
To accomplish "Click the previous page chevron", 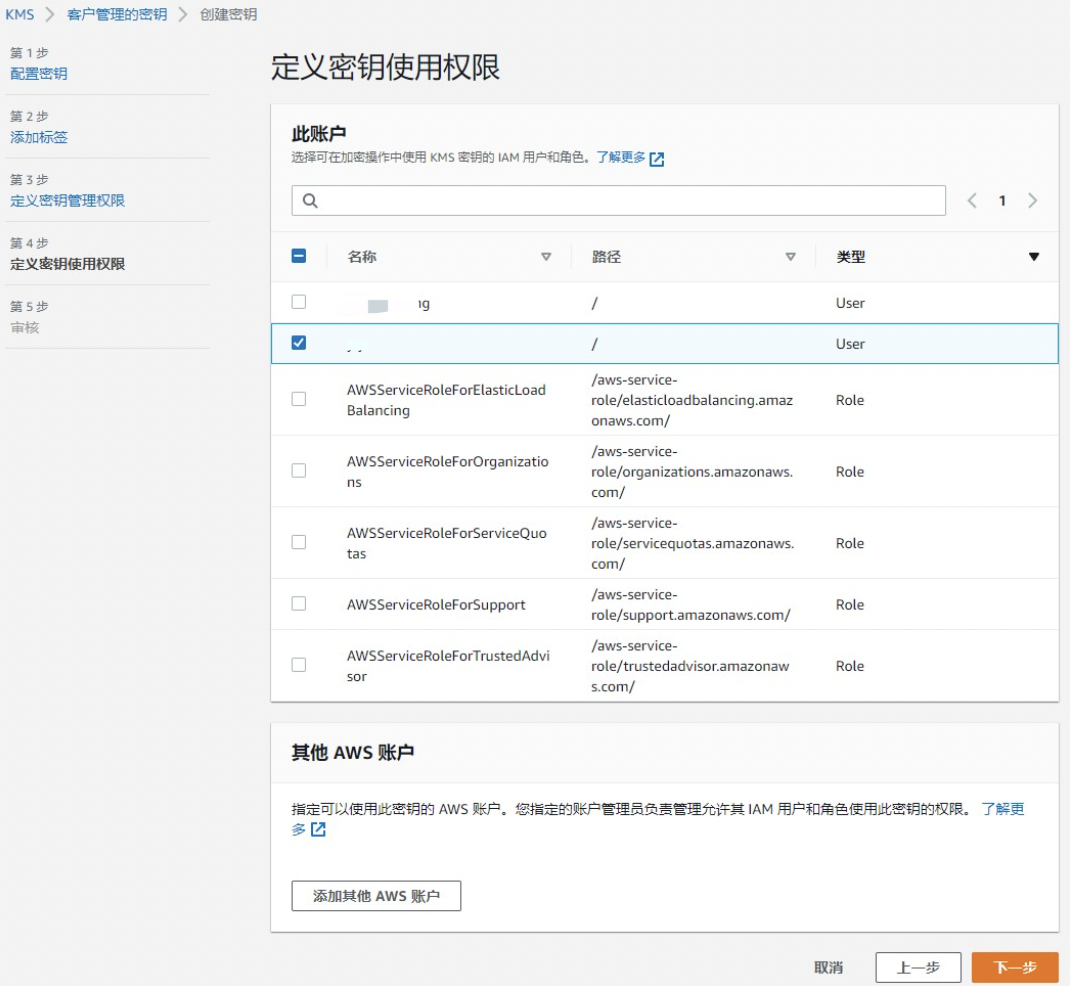I will click(971, 200).
